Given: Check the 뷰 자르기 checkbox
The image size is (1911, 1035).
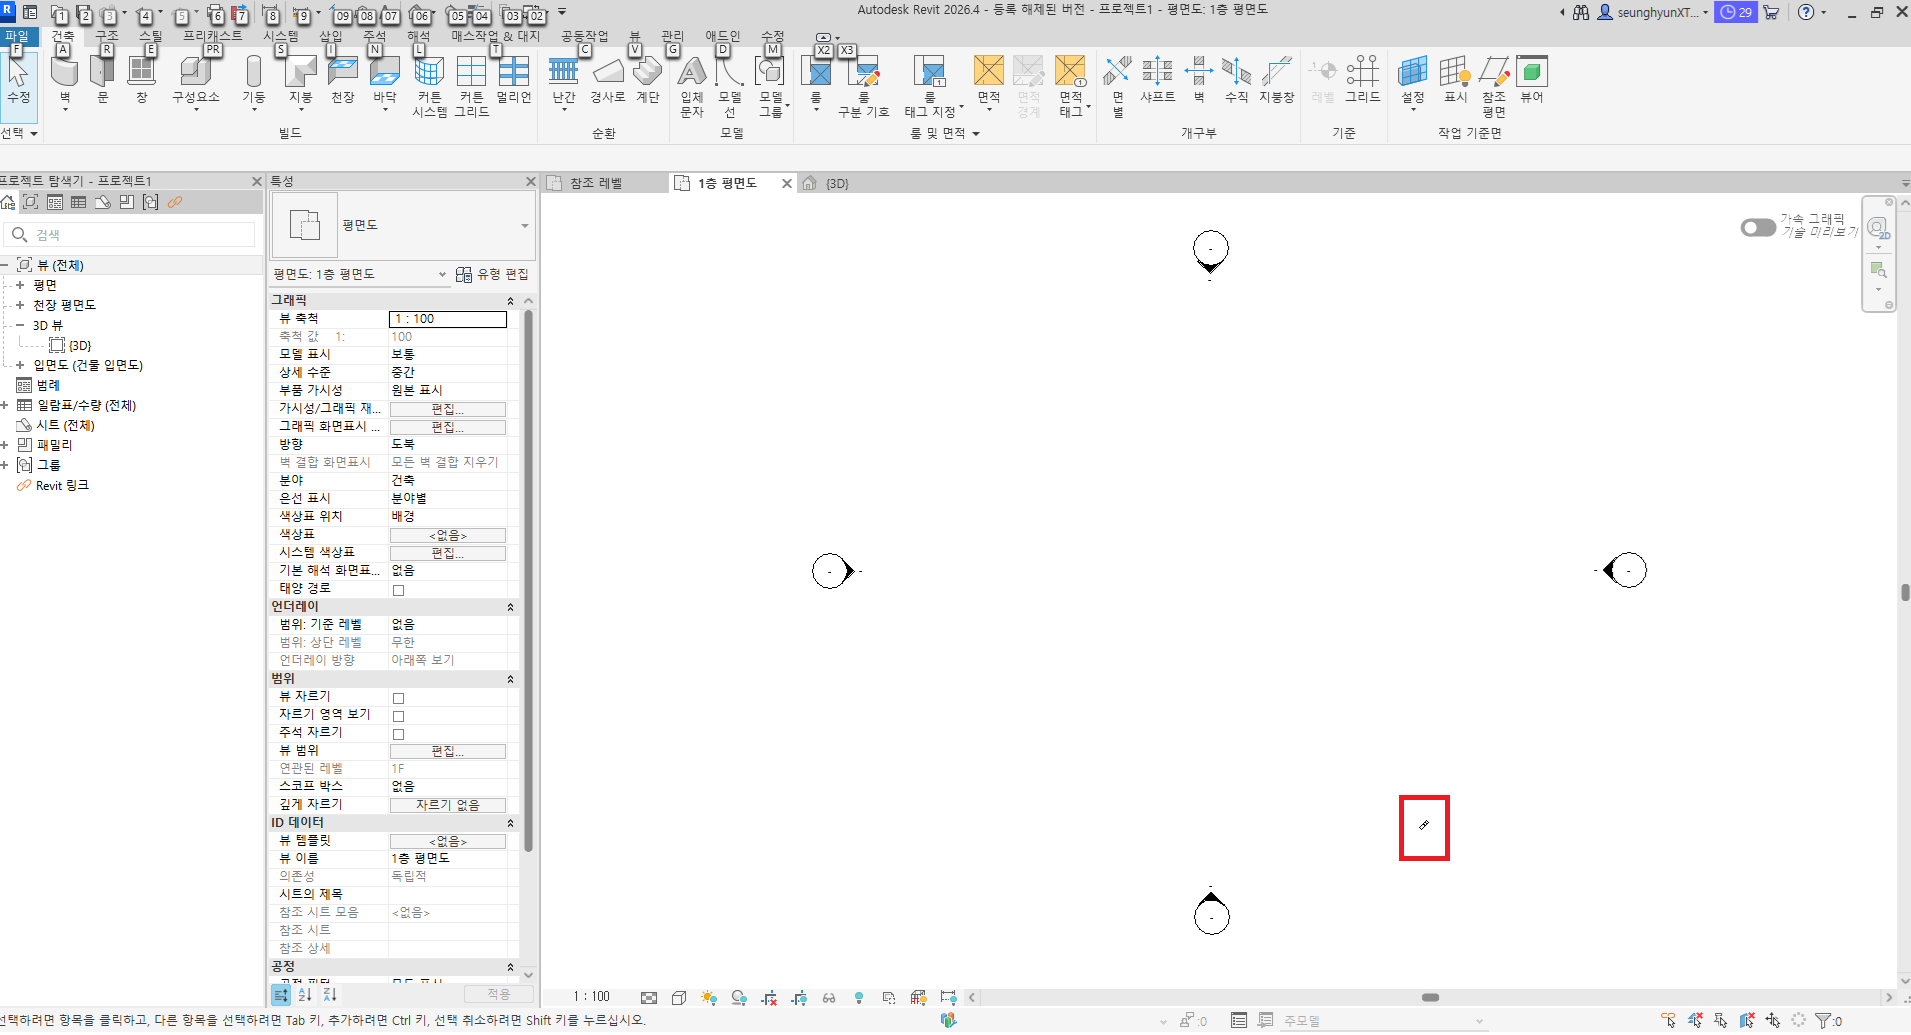Looking at the screenshot, I should point(398,698).
